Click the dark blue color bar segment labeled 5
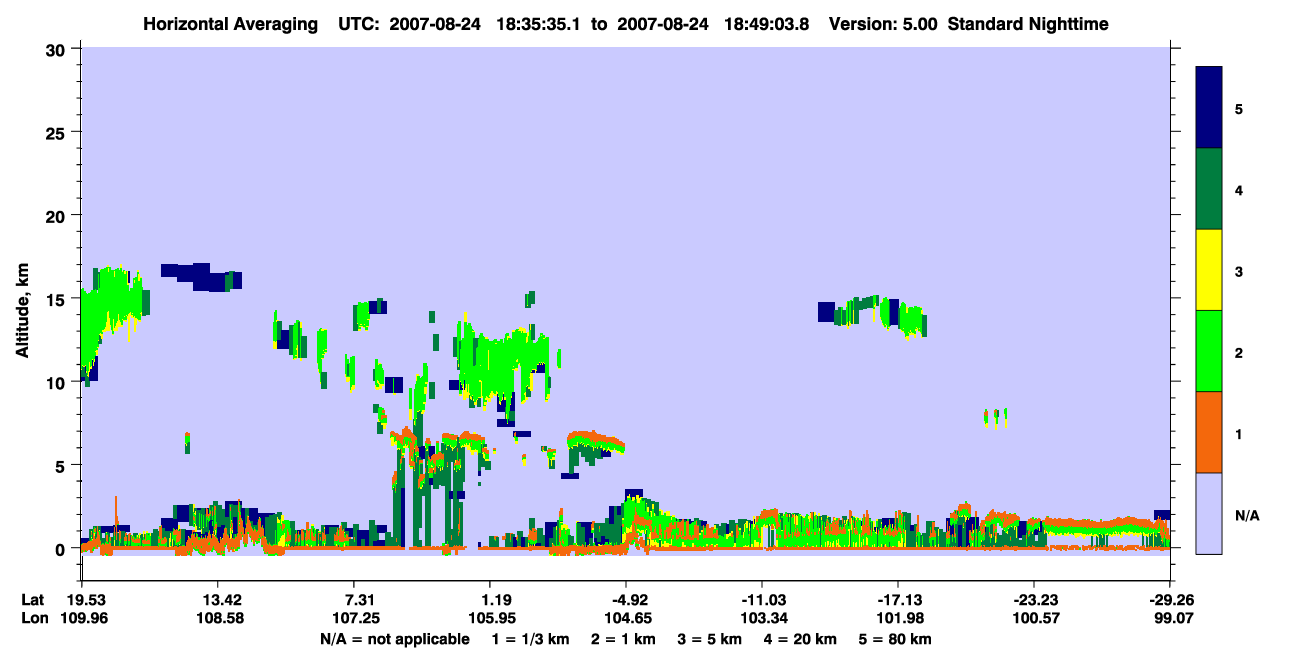The width and height of the screenshot is (1300, 667). [1209, 108]
